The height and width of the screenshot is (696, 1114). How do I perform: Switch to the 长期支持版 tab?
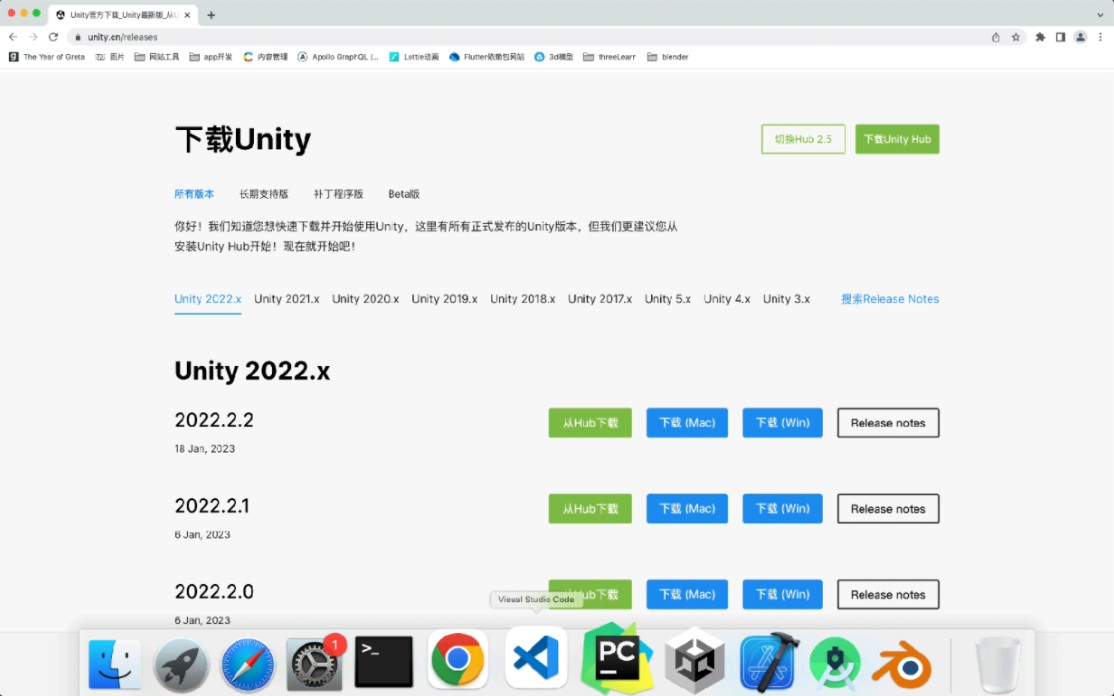click(264, 193)
